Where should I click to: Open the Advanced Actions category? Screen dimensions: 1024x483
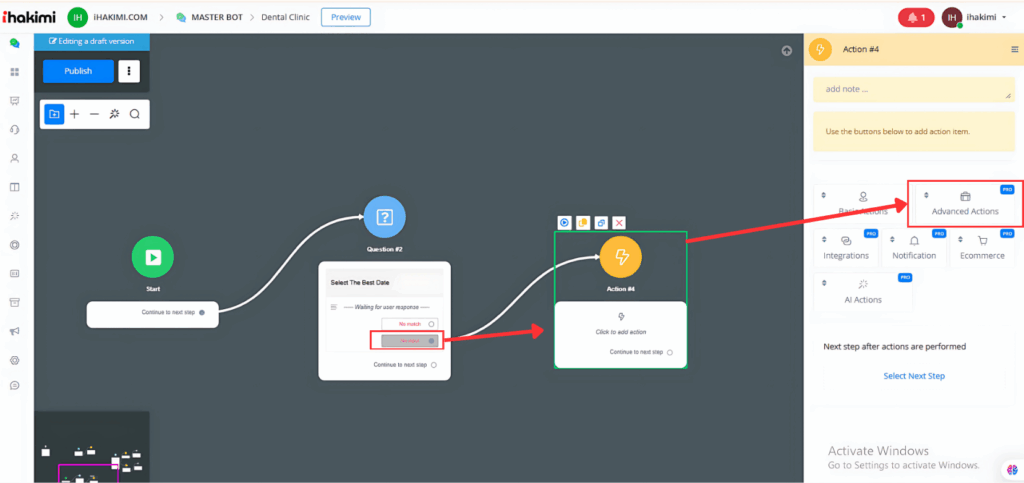click(965, 204)
